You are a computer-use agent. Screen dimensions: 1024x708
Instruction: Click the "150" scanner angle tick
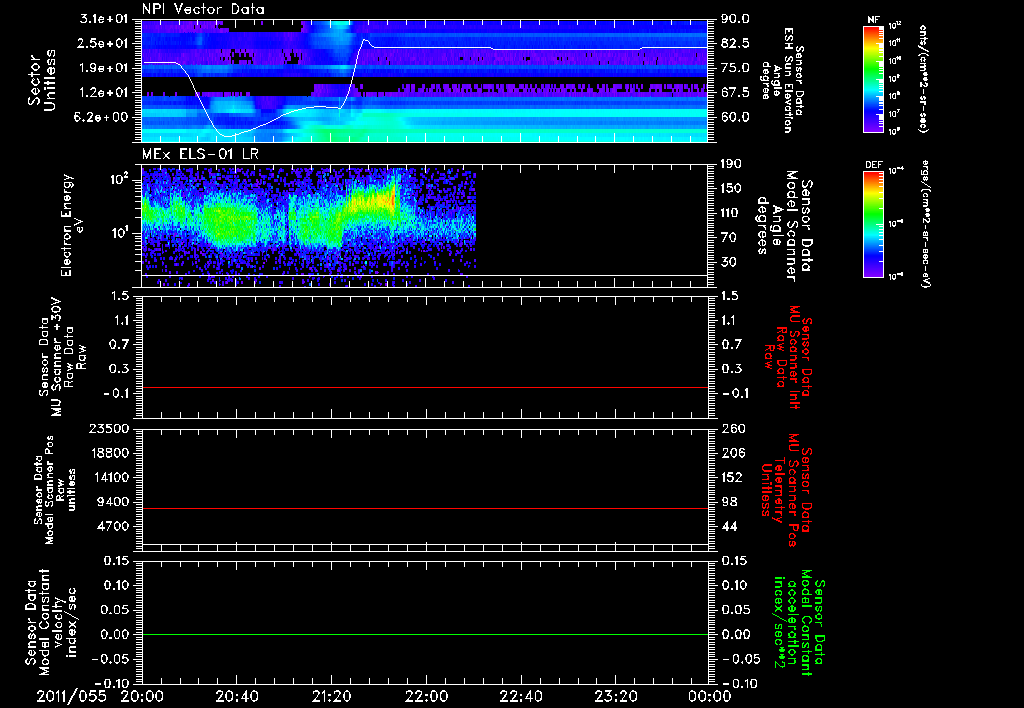[731, 188]
